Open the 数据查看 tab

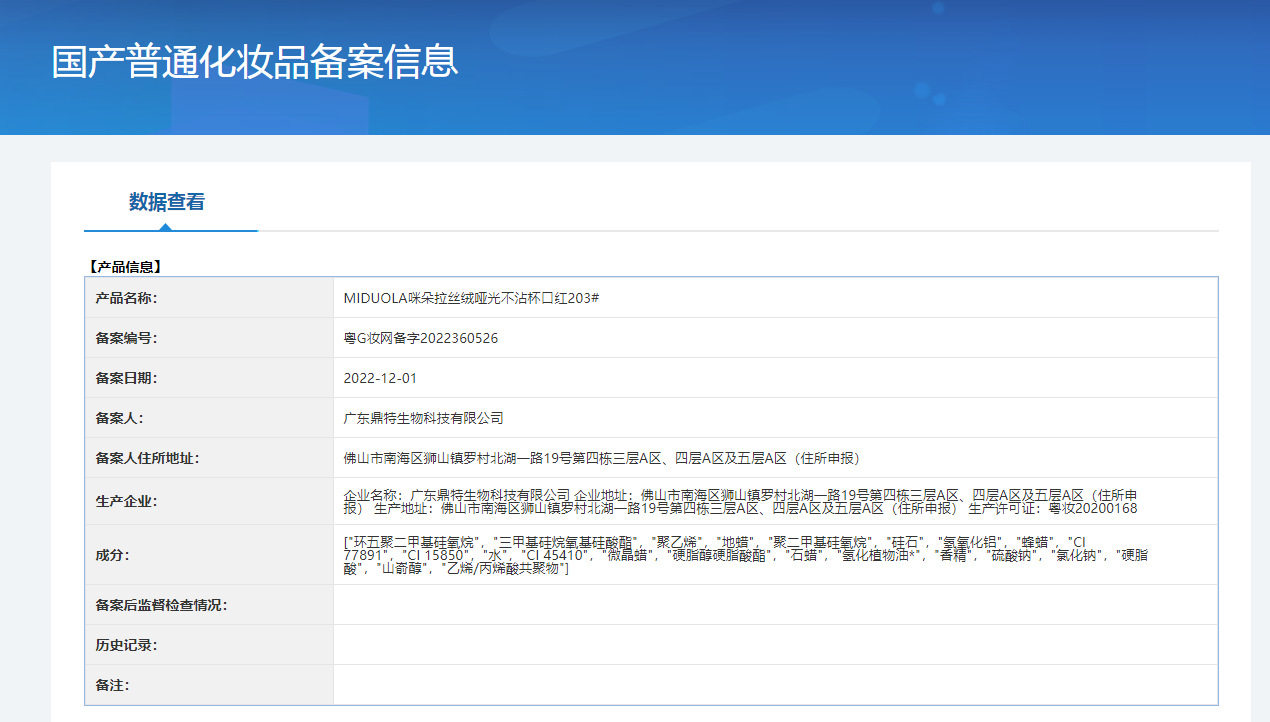[x=167, y=202]
